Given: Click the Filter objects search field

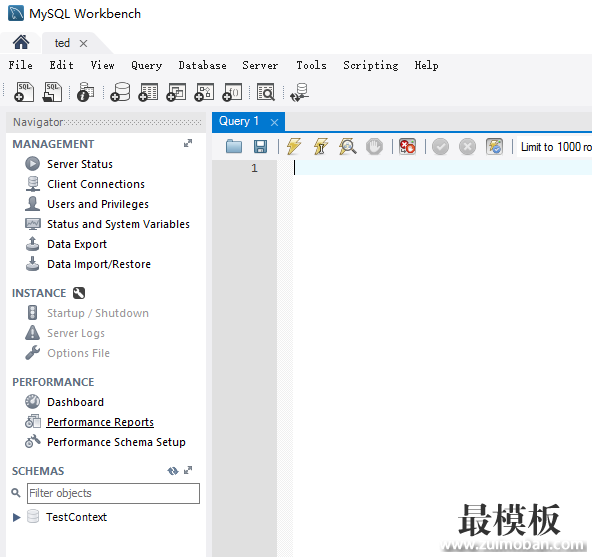Looking at the screenshot, I should [x=113, y=493].
